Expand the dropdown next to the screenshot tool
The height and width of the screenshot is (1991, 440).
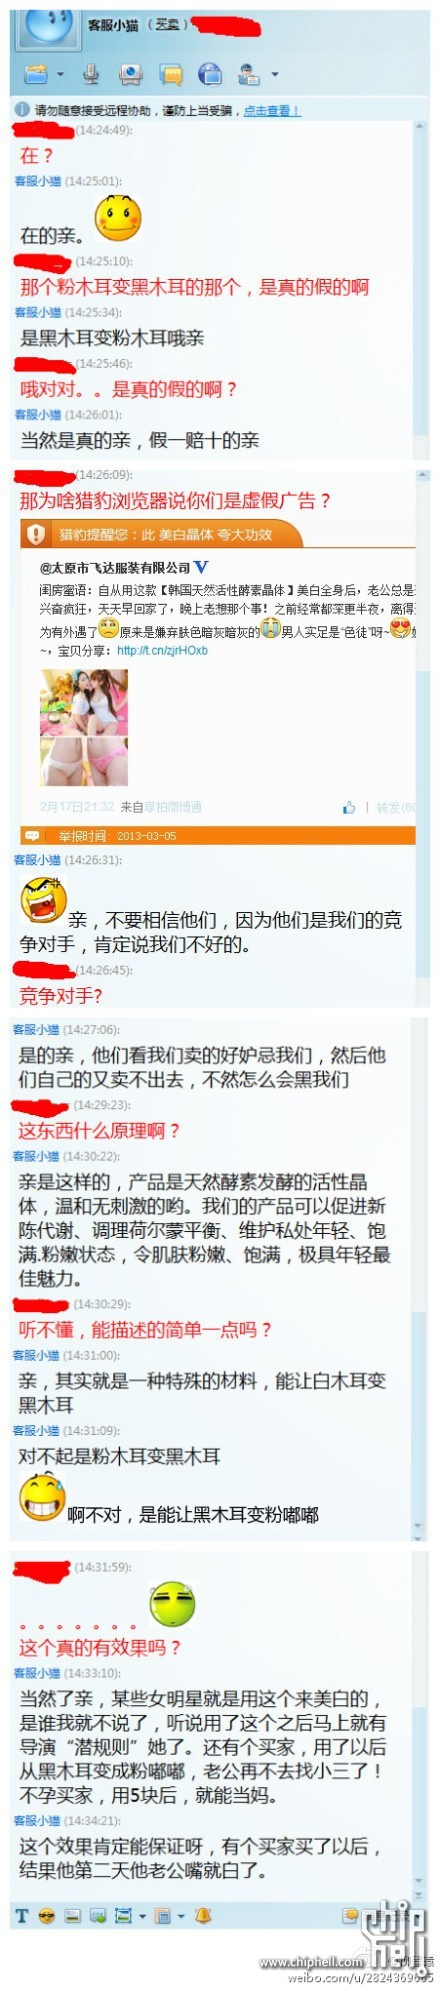point(143,1916)
